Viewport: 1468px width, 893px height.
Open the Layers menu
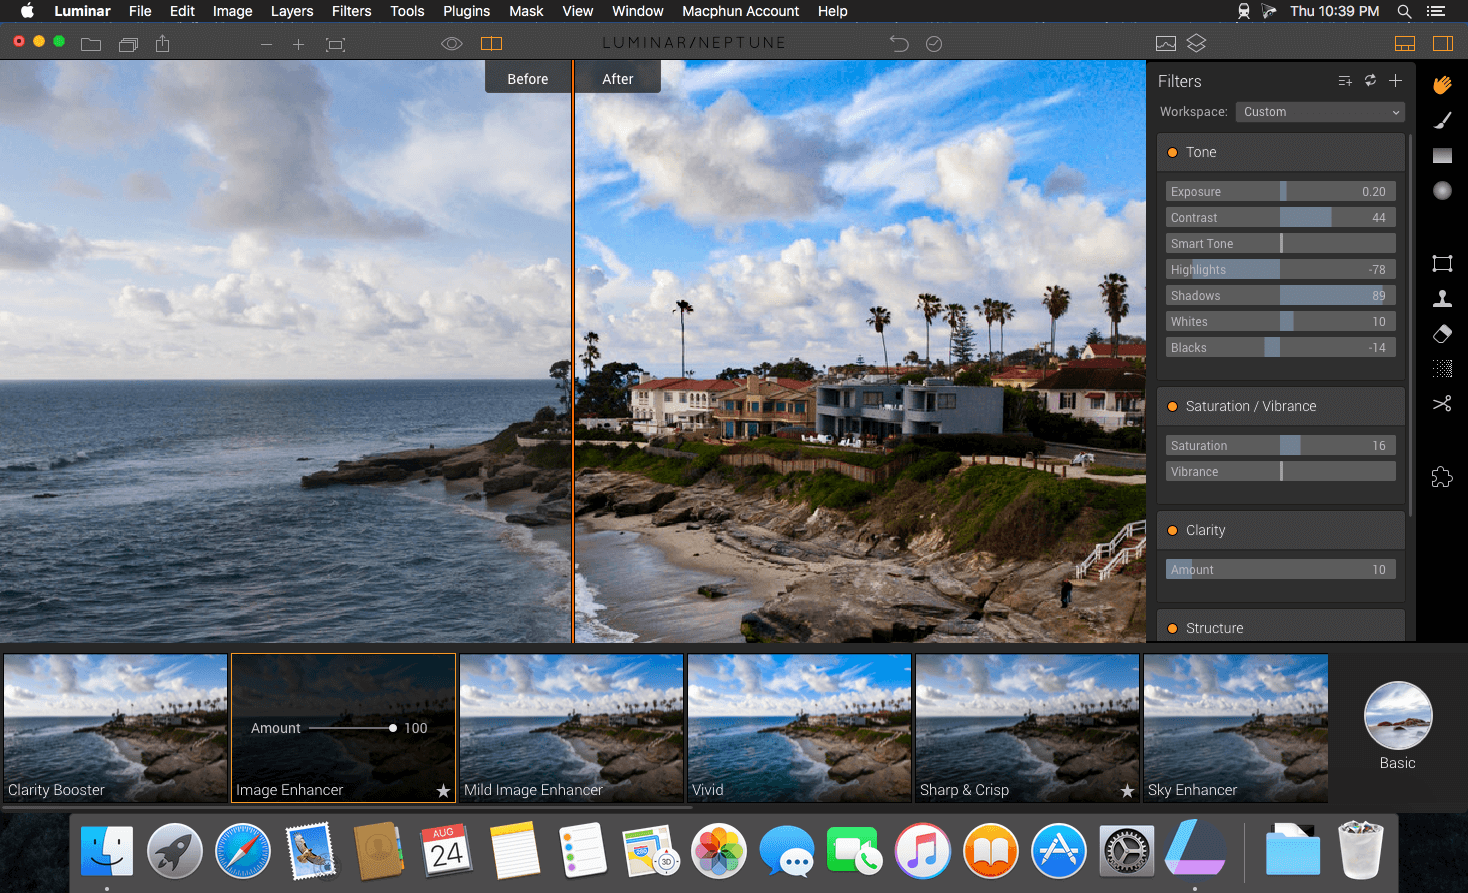coord(292,11)
